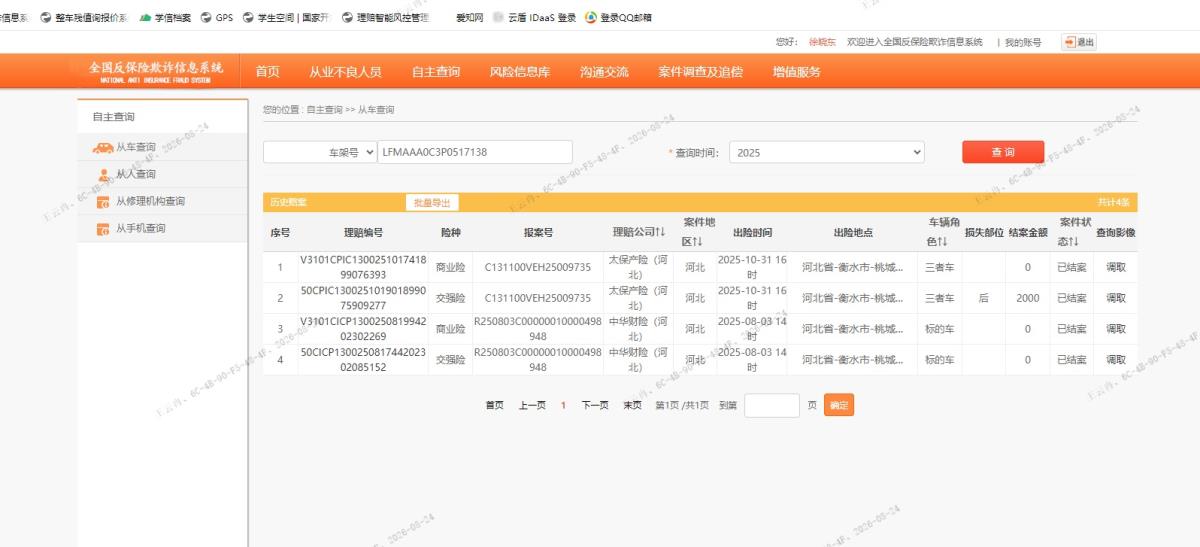Open the 整车残值询报价 bookmark
The height and width of the screenshot is (547, 1200).
pyautogui.click(x=86, y=17)
